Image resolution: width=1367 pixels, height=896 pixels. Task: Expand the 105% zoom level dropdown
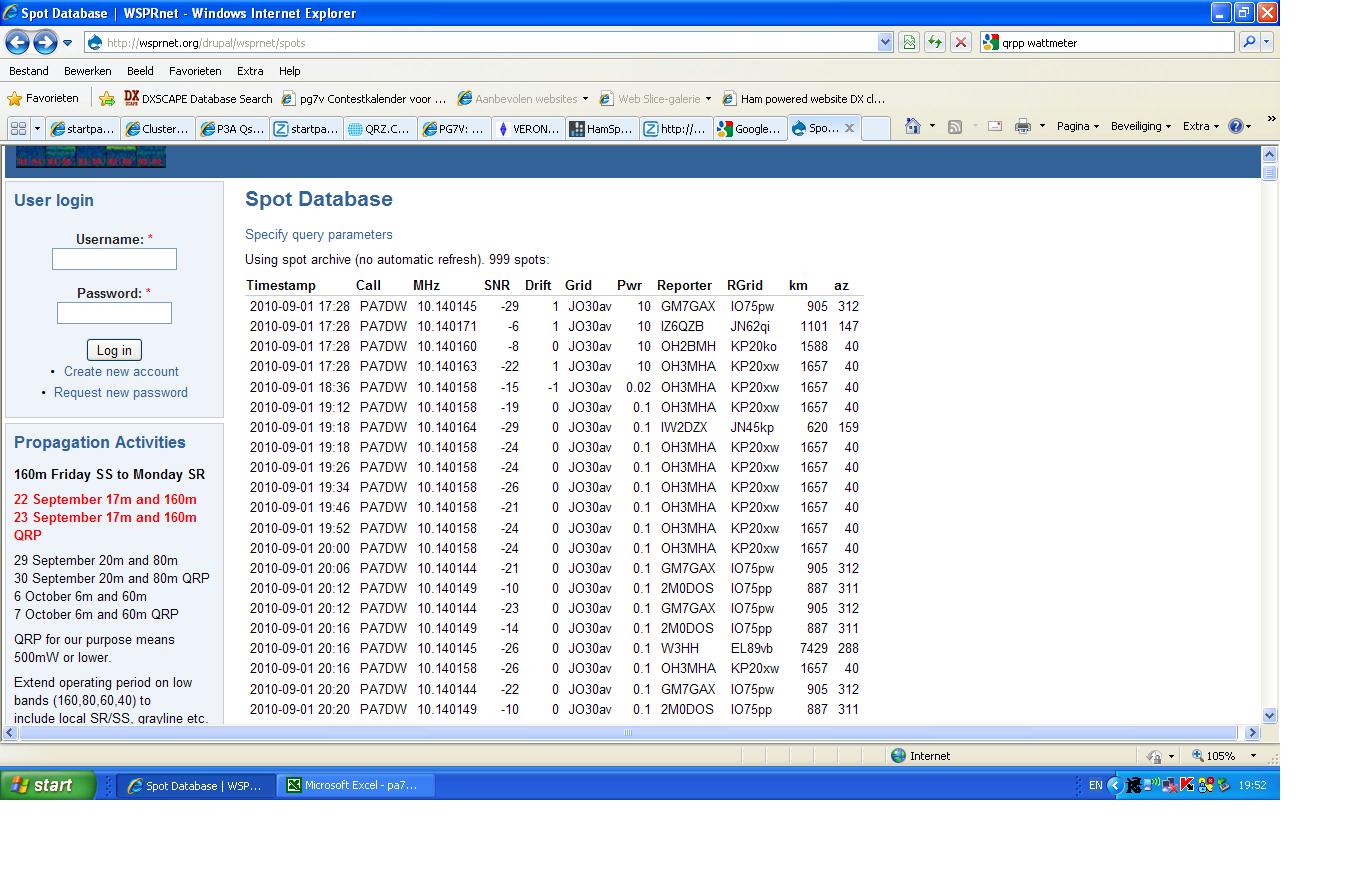[x=1253, y=756]
